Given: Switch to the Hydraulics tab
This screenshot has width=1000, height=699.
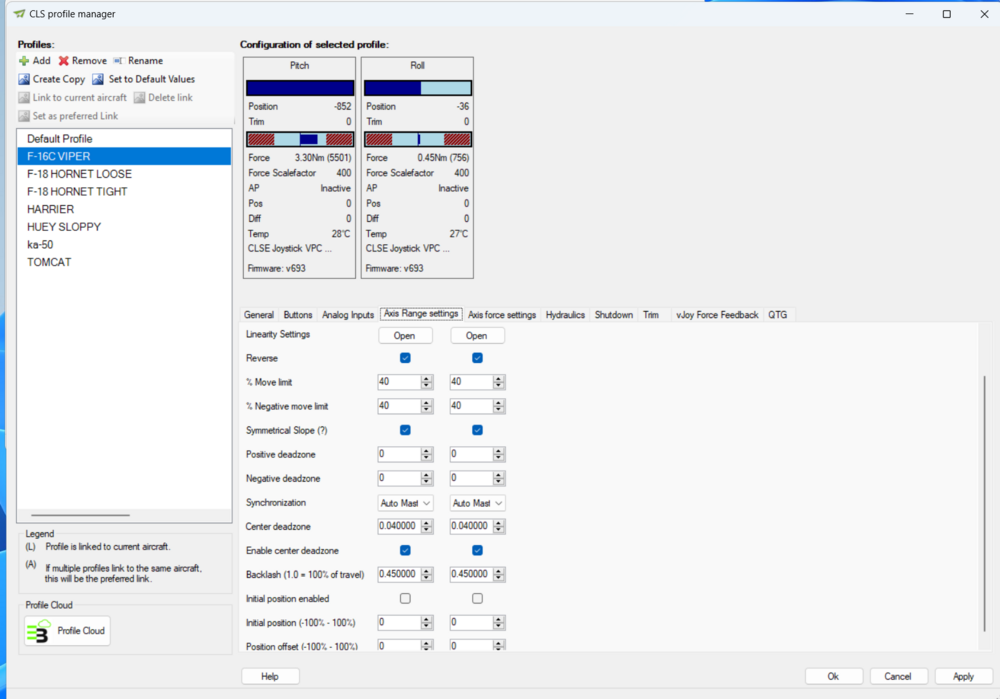Looking at the screenshot, I should 565,314.
